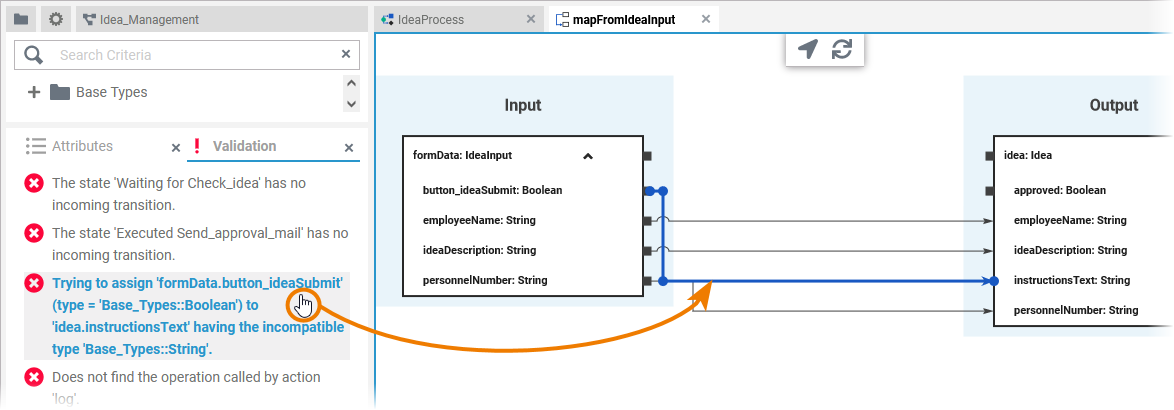Clear the Search Criteria field
1174x410 pixels.
346,54
